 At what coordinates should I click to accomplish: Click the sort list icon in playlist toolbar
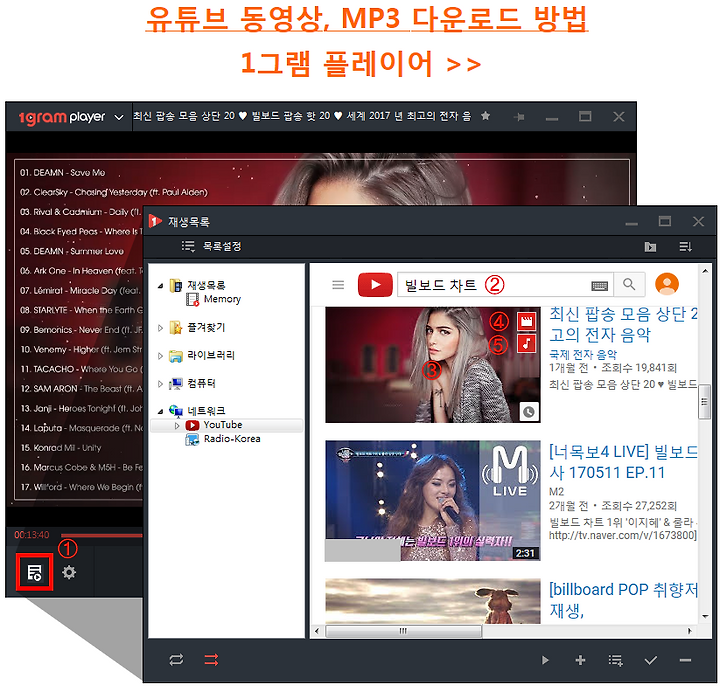(x=686, y=247)
